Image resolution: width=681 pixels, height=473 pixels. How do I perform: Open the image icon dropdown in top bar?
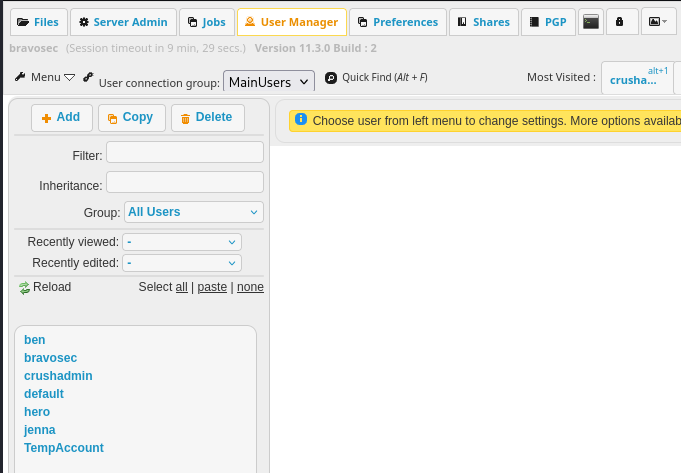tap(657, 22)
